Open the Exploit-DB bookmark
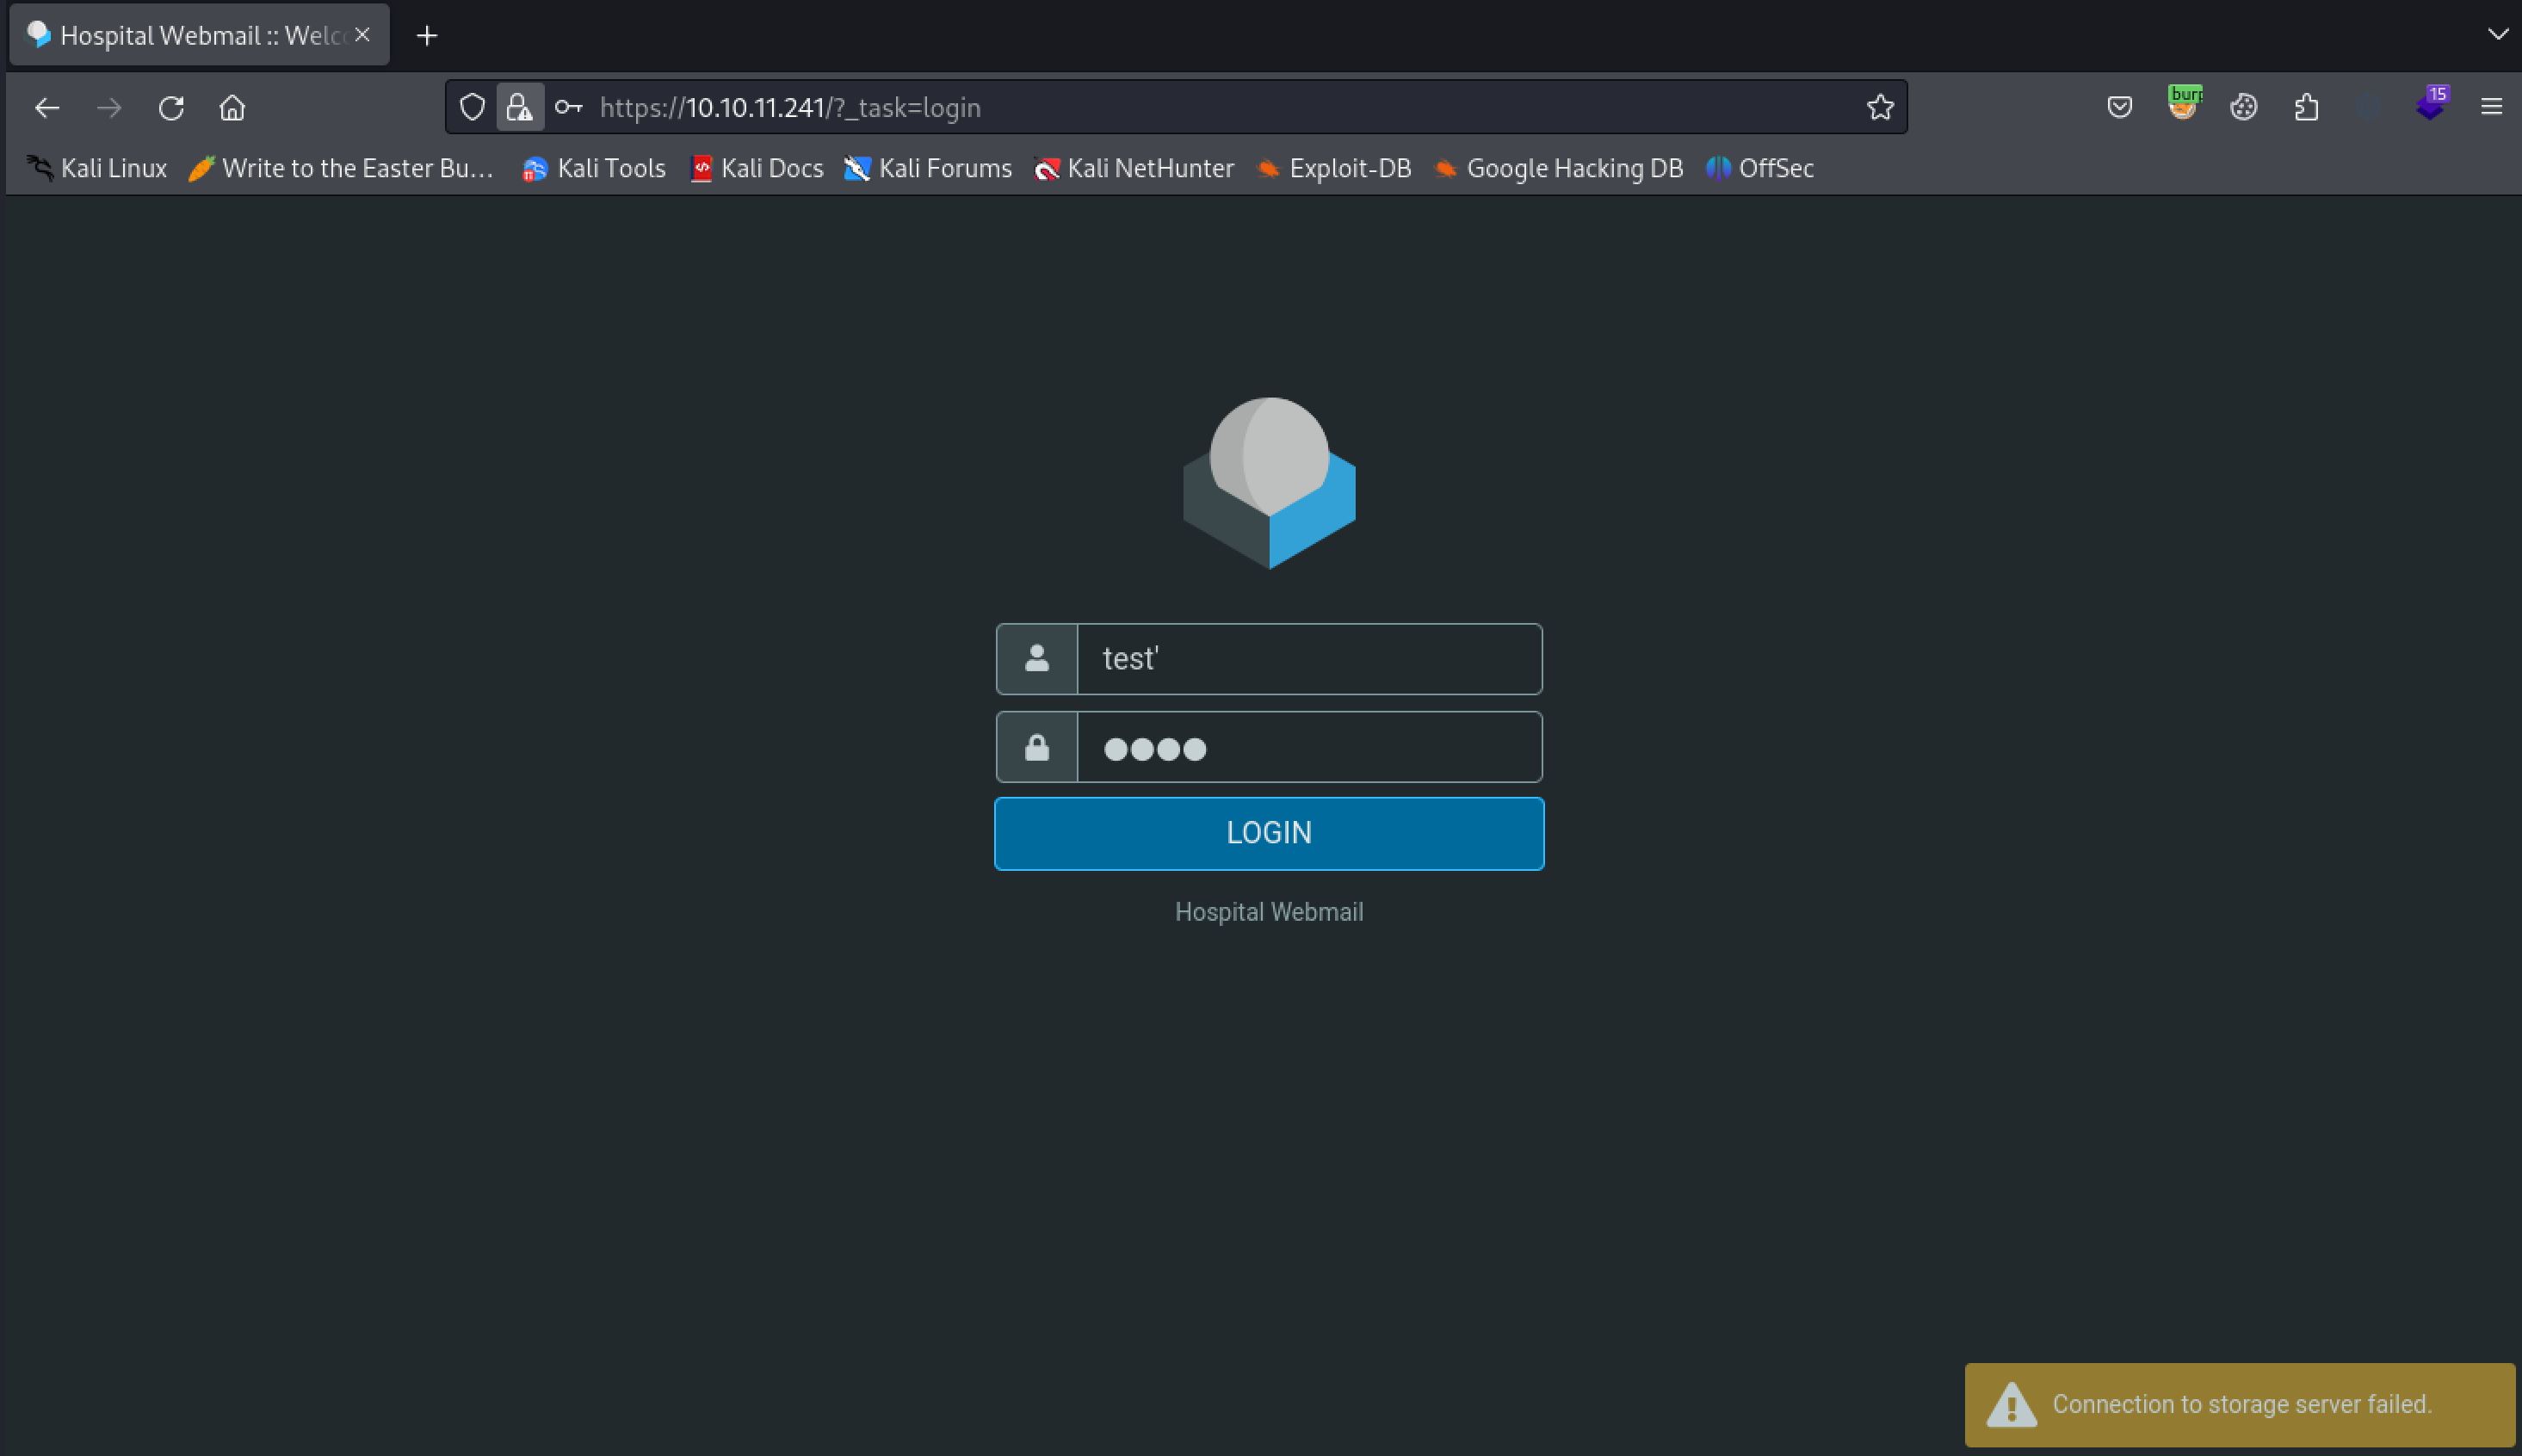 [1334, 168]
